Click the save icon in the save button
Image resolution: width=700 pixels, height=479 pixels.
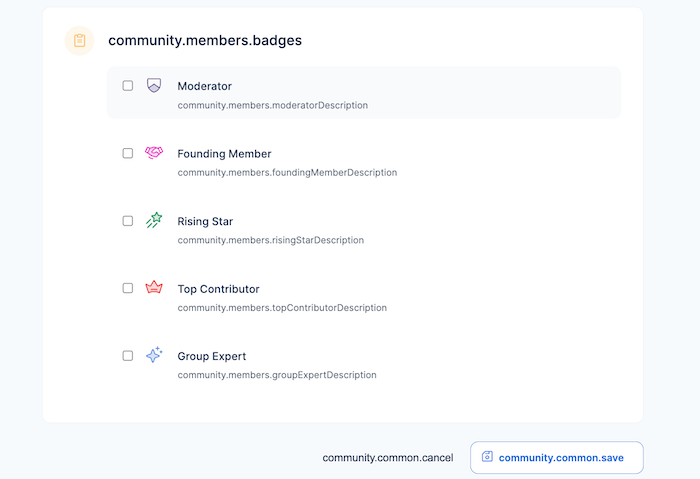tap(487, 457)
